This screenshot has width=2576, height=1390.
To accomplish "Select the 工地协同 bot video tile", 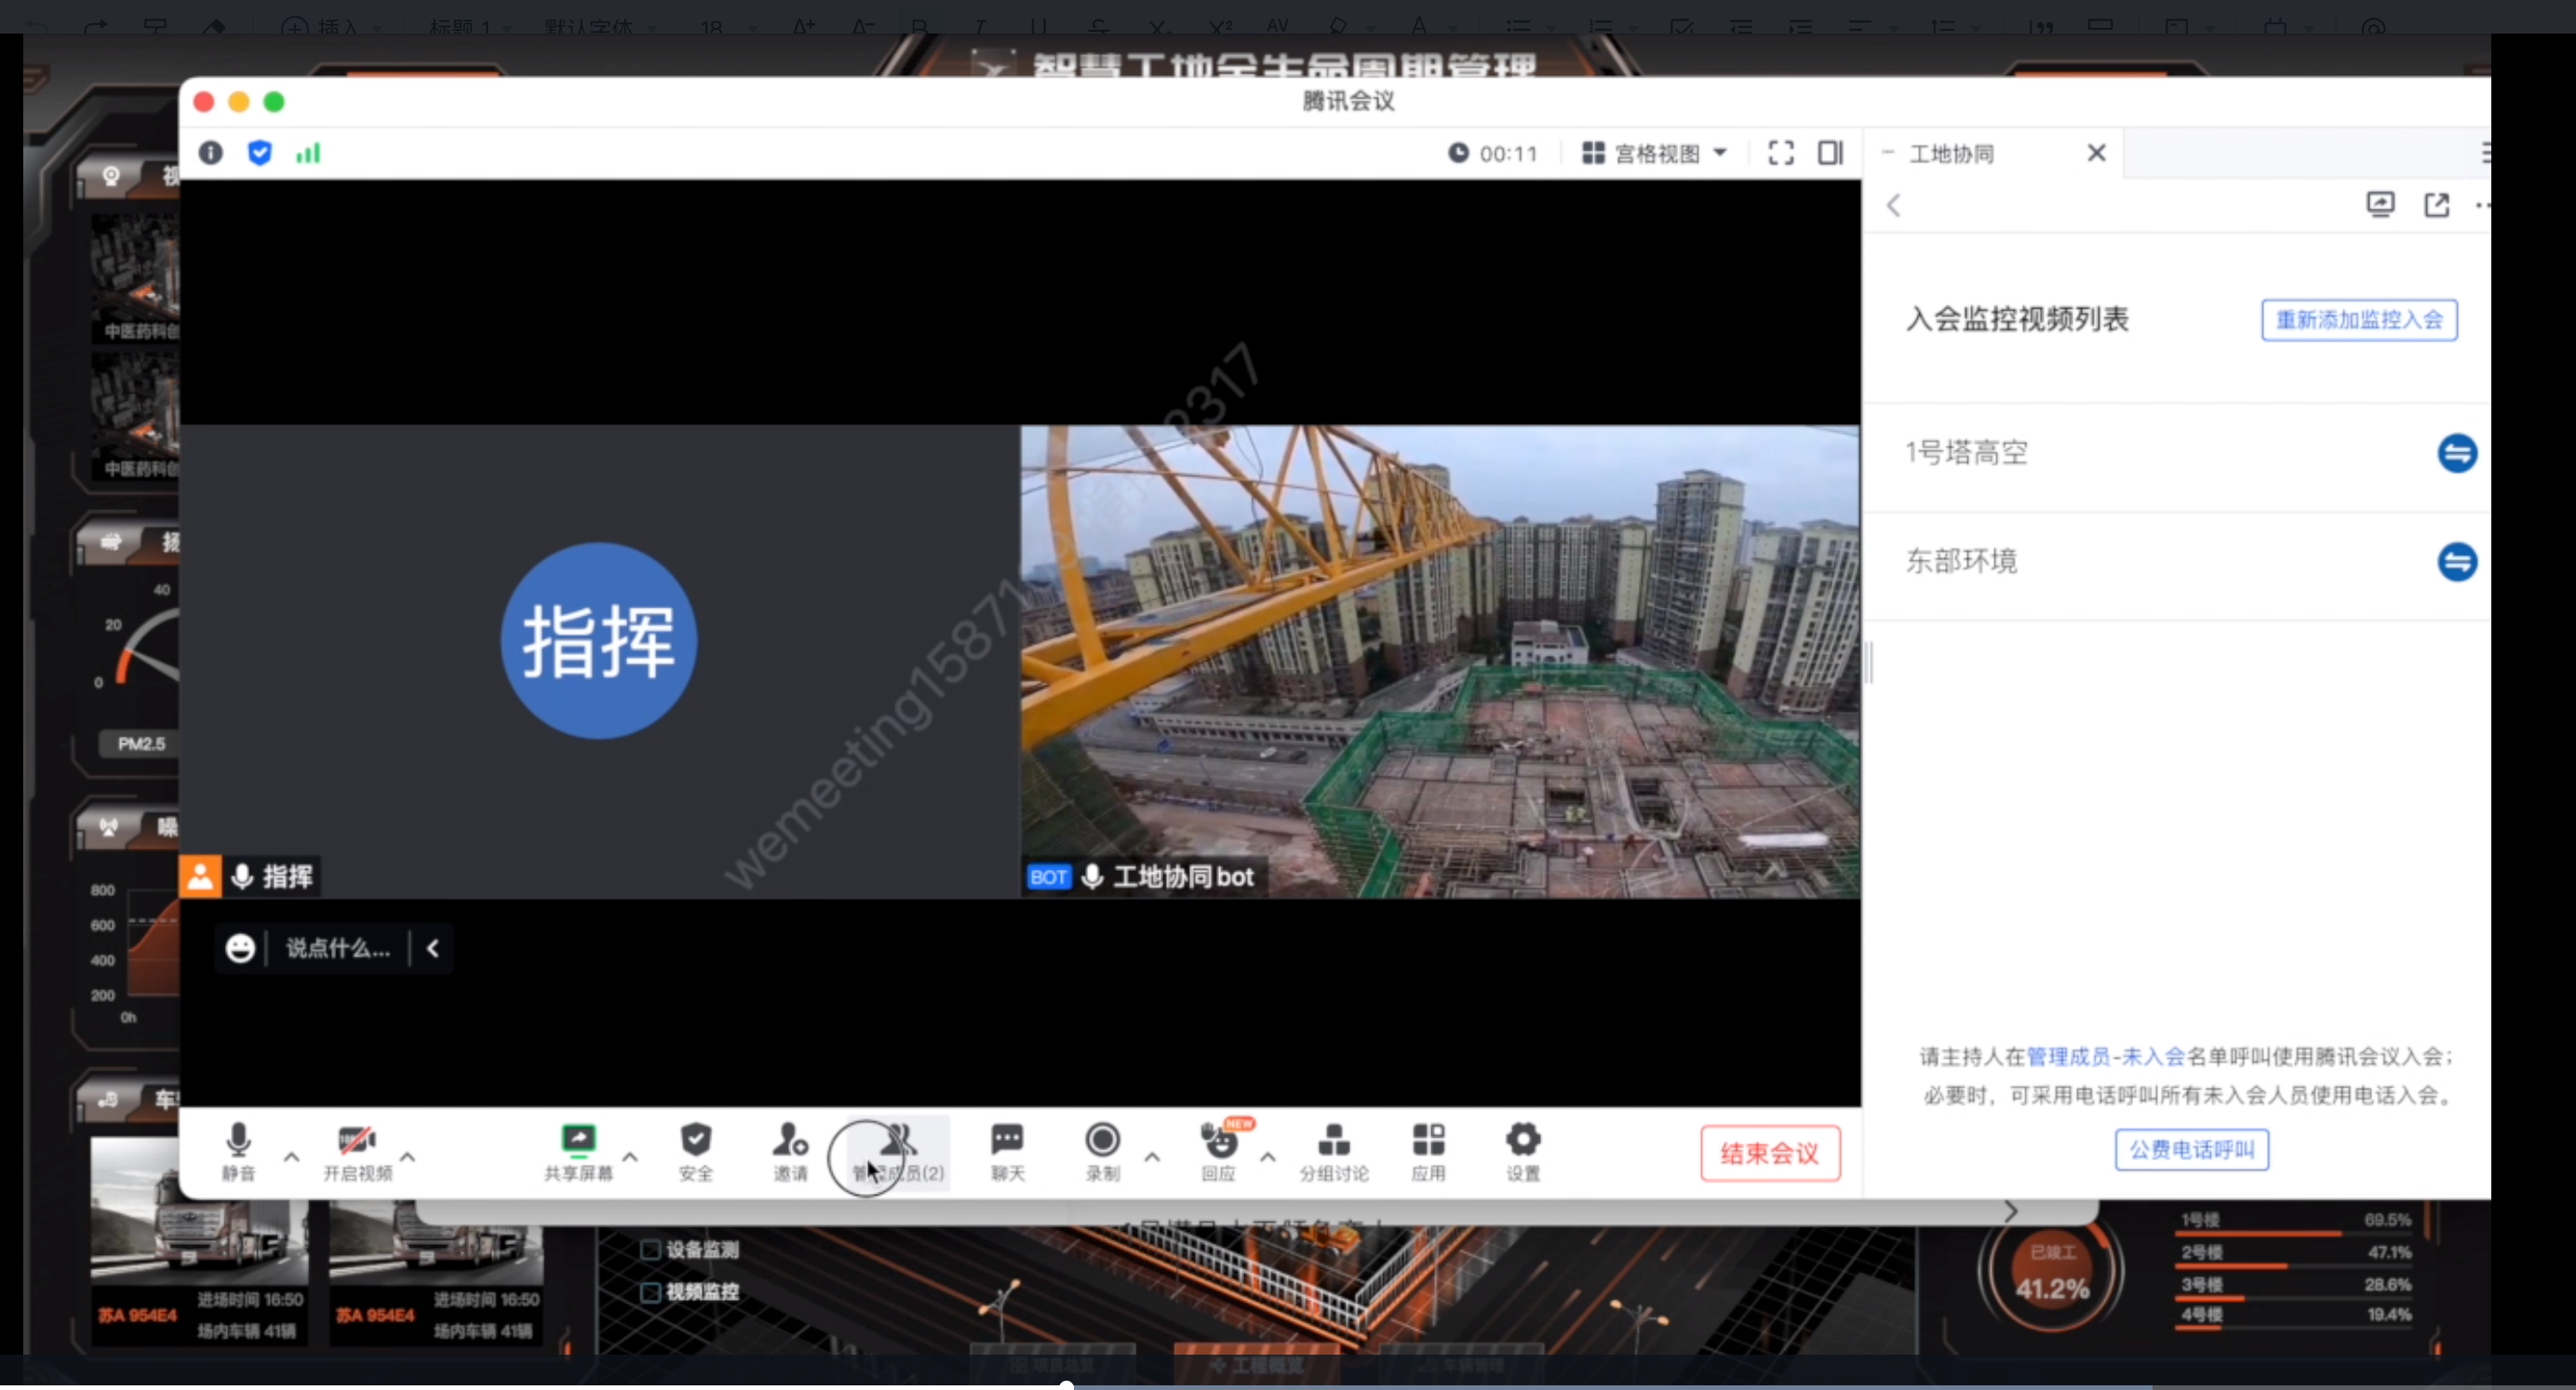I will coord(1440,662).
